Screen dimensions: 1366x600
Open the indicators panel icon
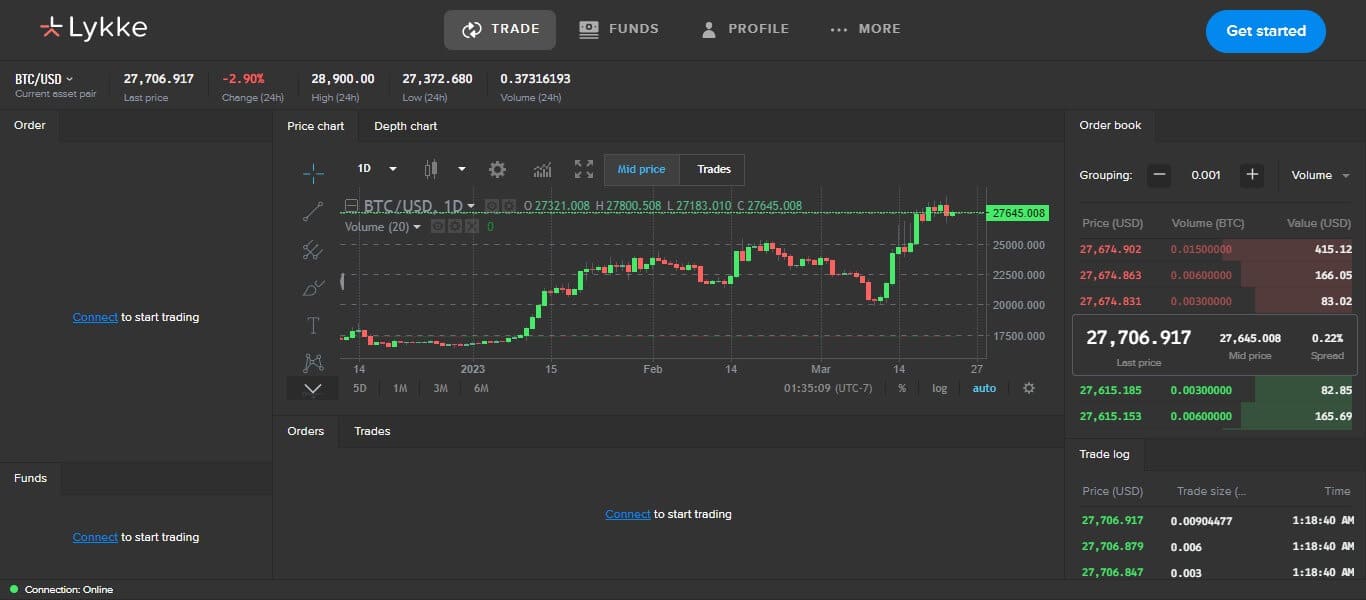542,169
